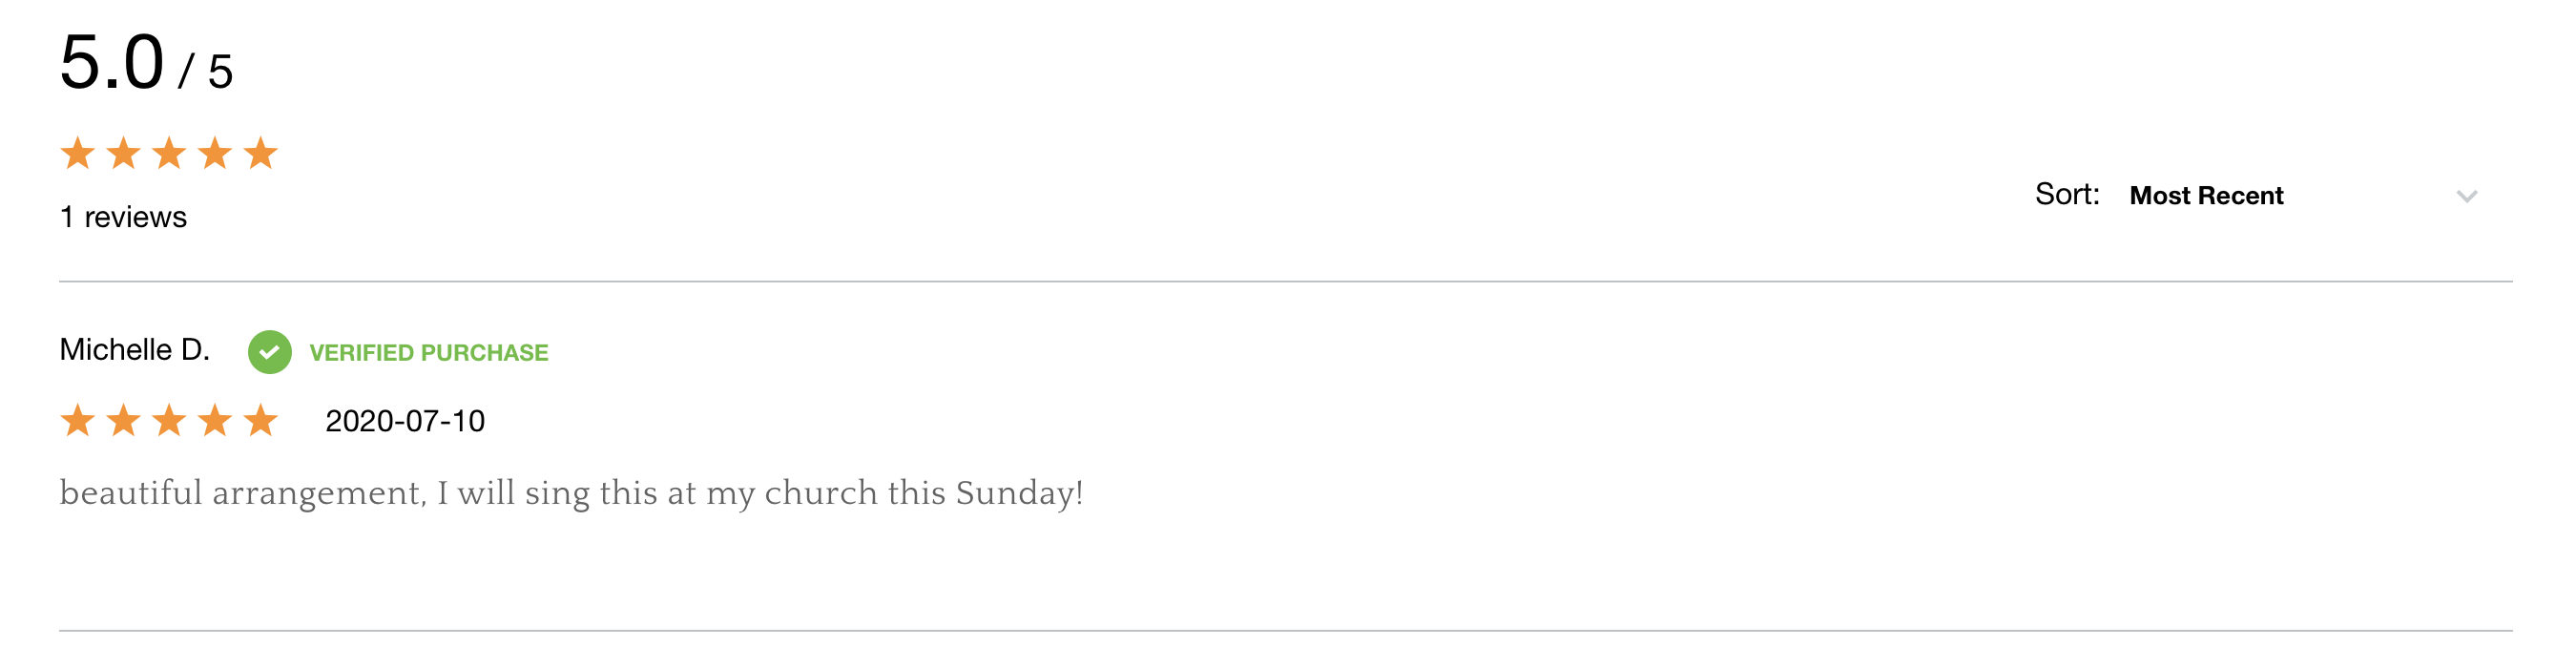Click the first star in Michelle's review

pos(78,420)
